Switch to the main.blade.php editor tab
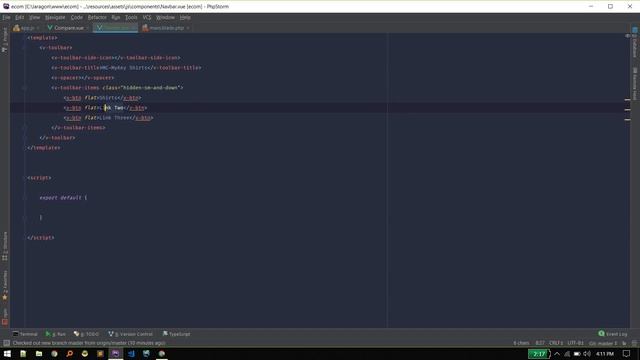 point(165,28)
